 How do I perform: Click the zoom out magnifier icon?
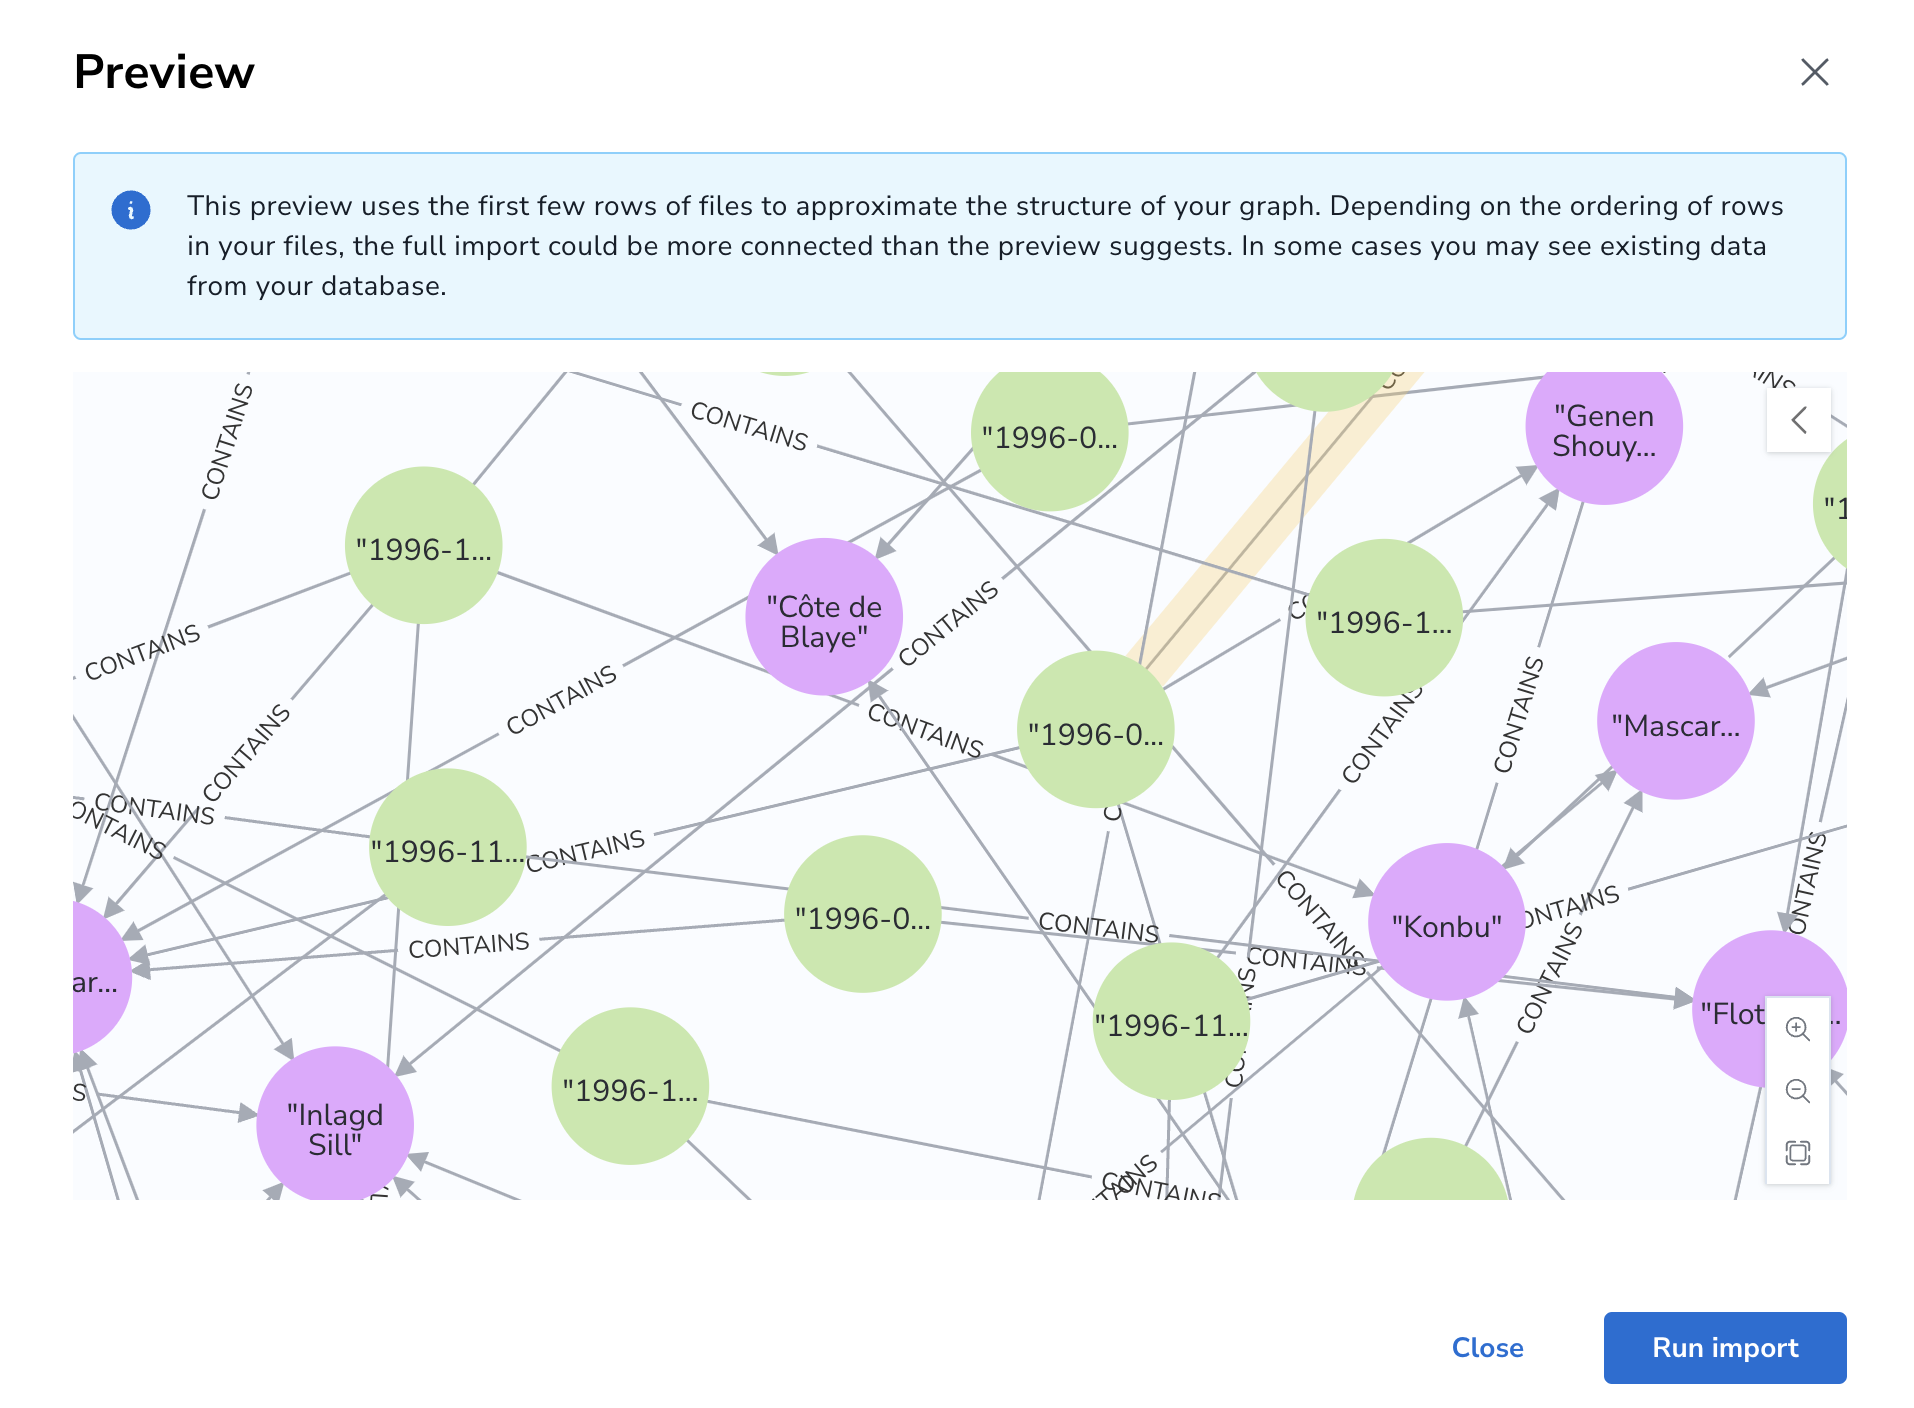(1797, 1090)
